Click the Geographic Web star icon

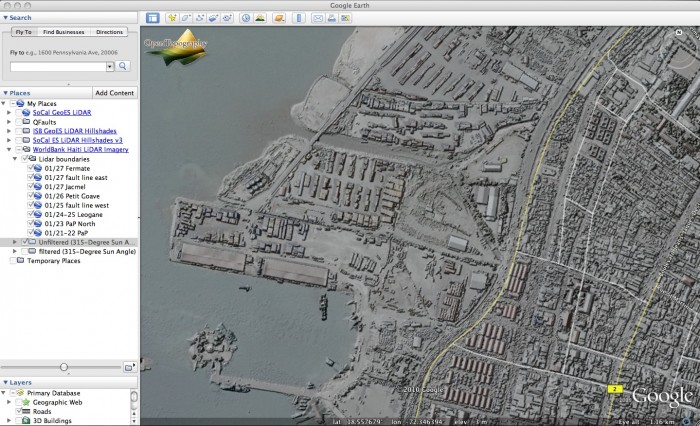point(26,402)
